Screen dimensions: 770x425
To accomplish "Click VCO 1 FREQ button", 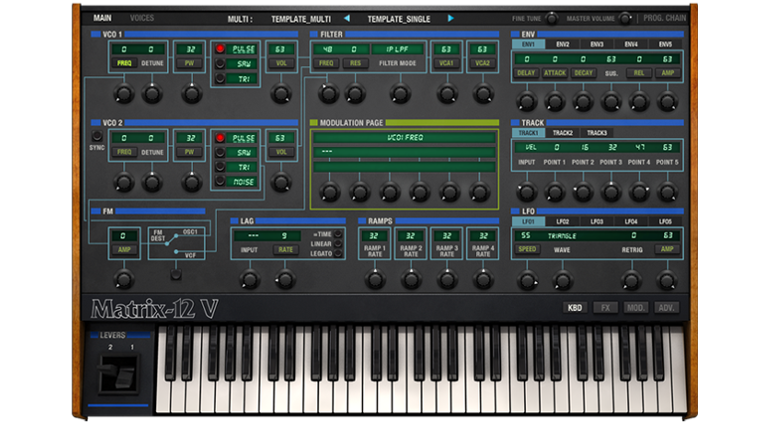I will (124, 63).
